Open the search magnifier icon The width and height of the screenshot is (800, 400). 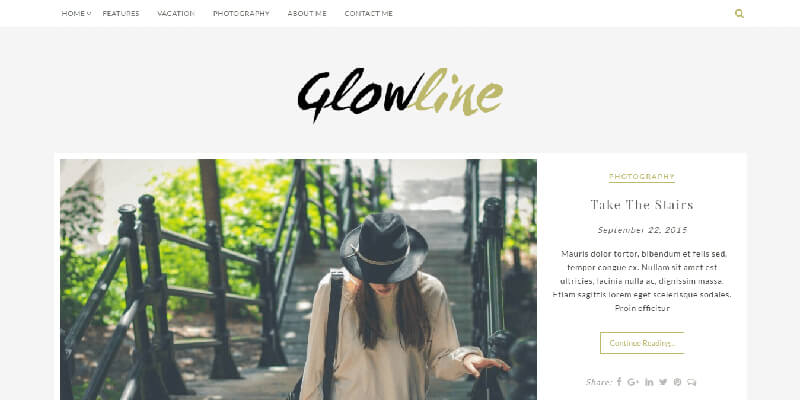[739, 14]
